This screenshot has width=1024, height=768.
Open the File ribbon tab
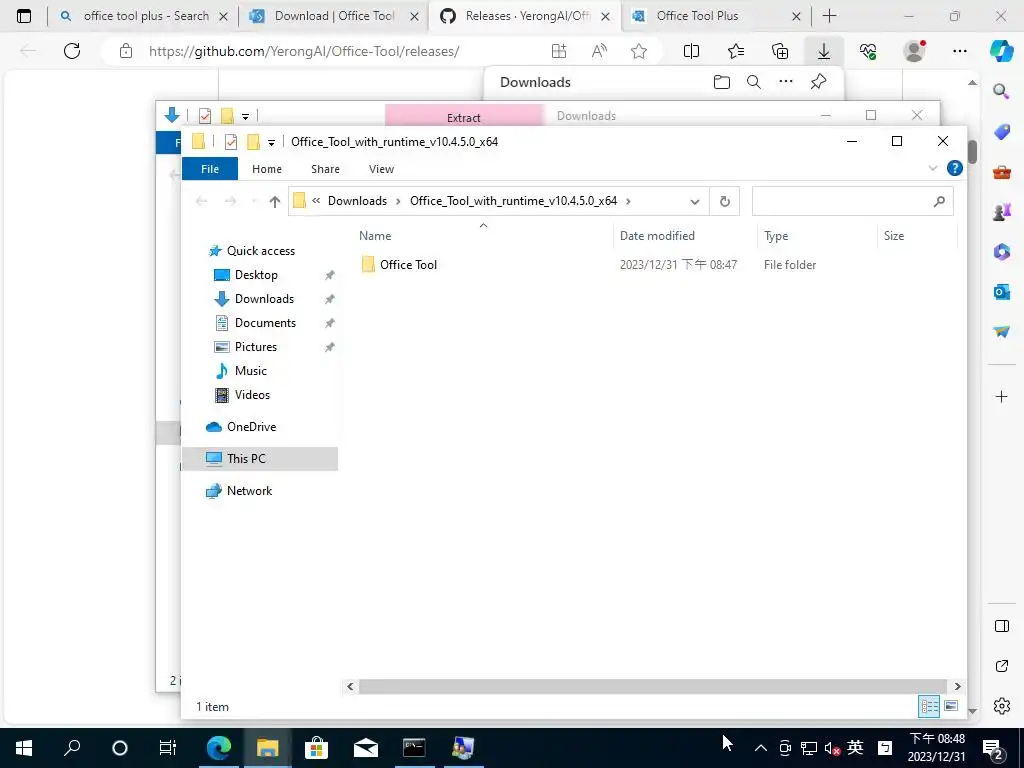(210, 168)
